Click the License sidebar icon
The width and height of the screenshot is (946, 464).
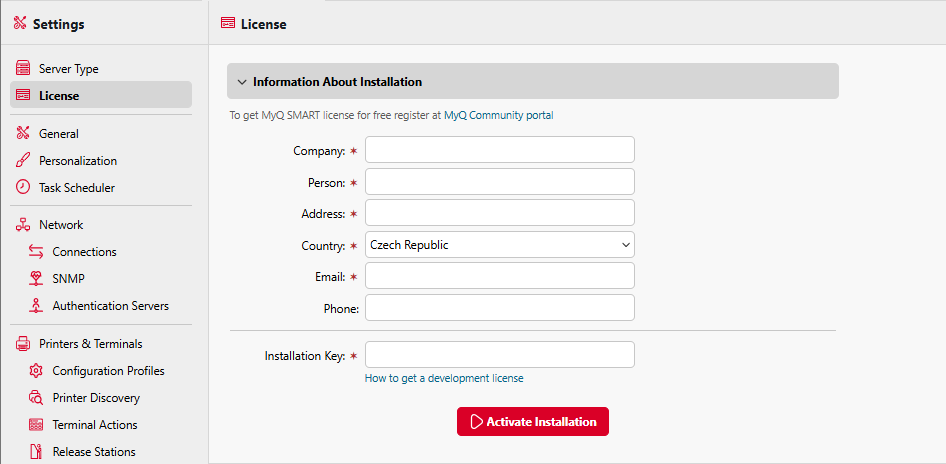point(23,95)
